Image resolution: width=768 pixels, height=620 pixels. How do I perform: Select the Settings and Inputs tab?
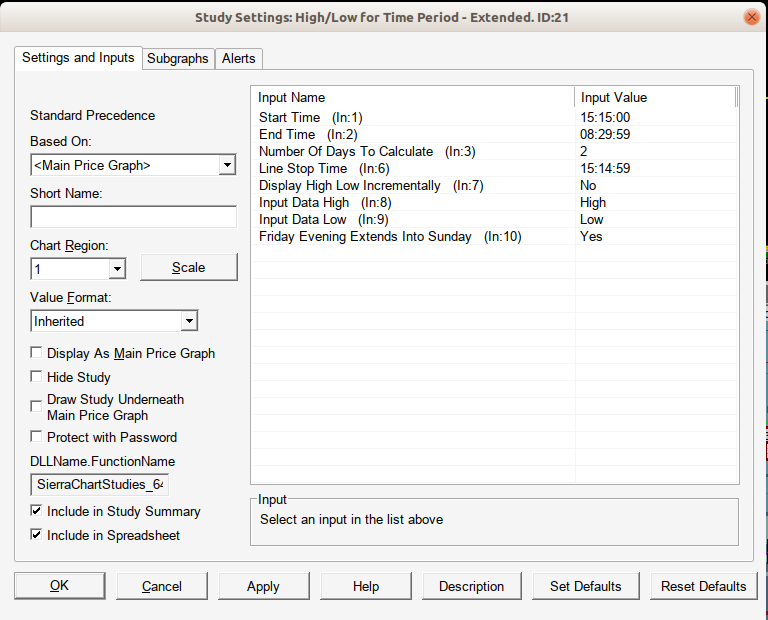78,58
